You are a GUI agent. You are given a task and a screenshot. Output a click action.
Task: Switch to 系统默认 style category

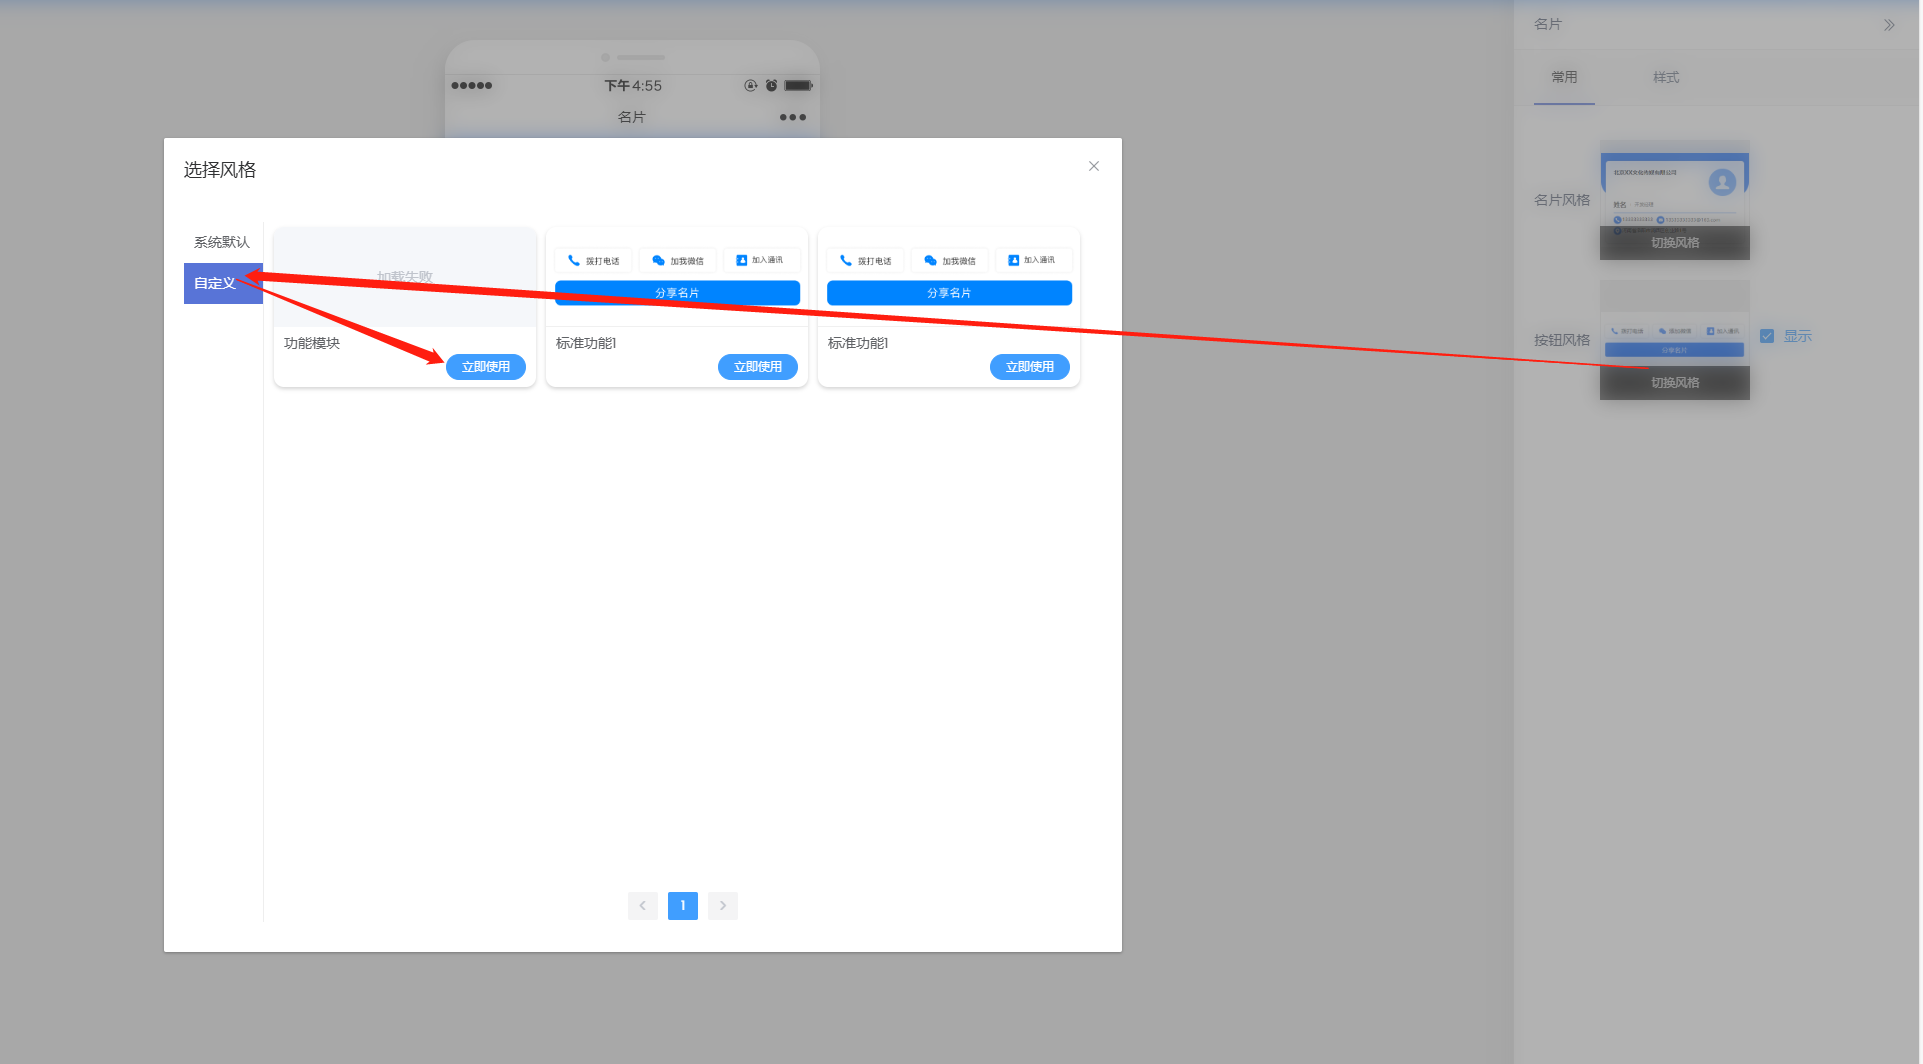(x=222, y=242)
